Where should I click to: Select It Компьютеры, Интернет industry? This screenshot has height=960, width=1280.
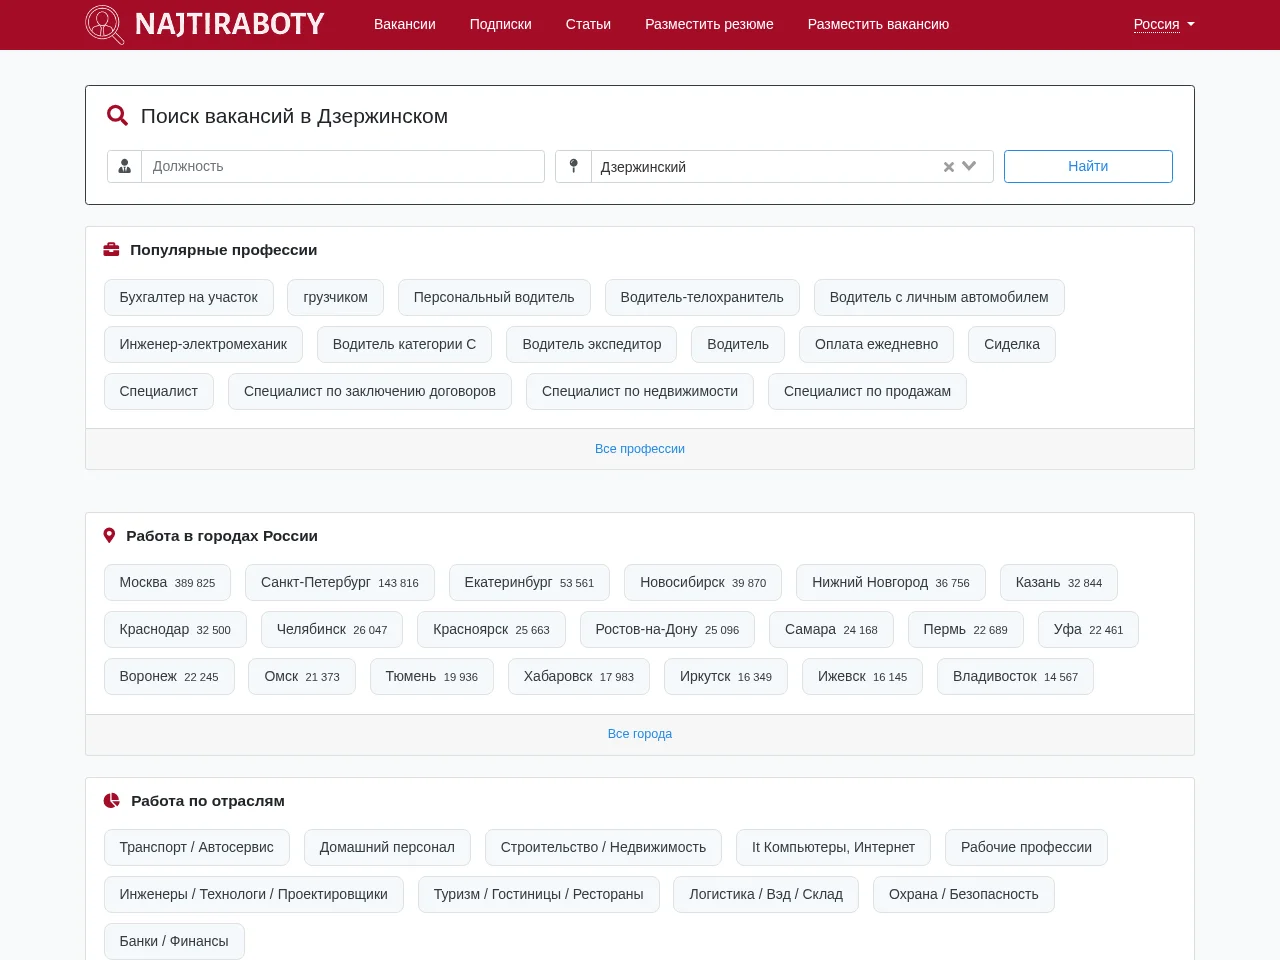tap(833, 847)
